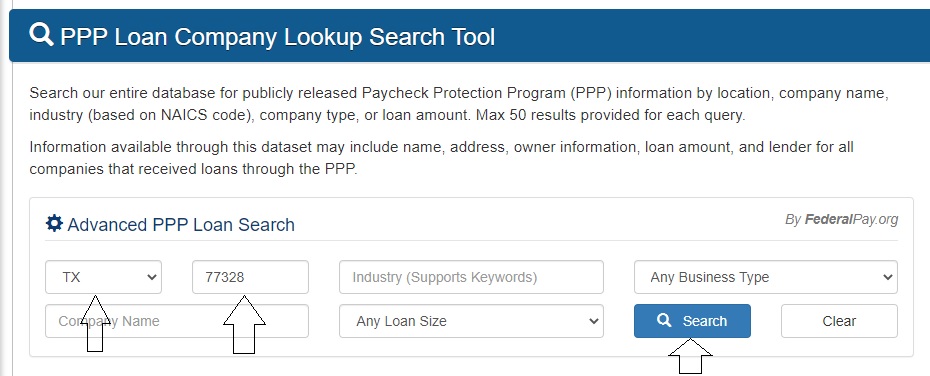This screenshot has width=930, height=376.
Task: Expand the Any Business Type dropdown
Action: pos(766,277)
